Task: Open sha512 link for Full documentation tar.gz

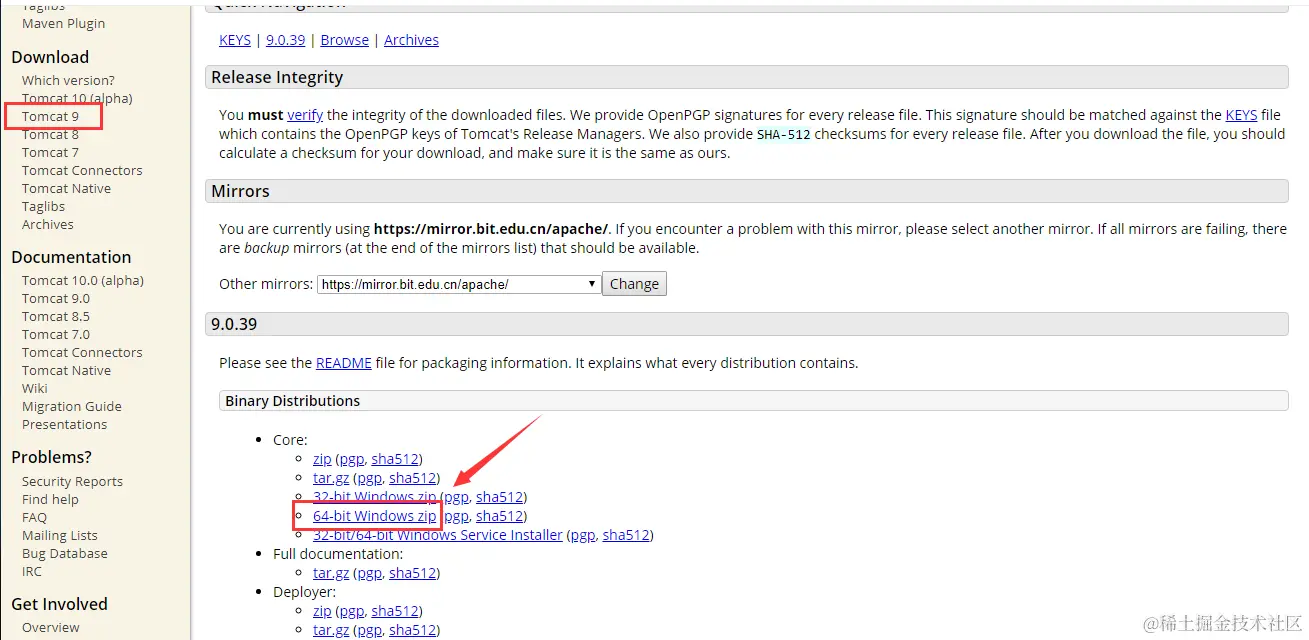Action: (x=412, y=573)
